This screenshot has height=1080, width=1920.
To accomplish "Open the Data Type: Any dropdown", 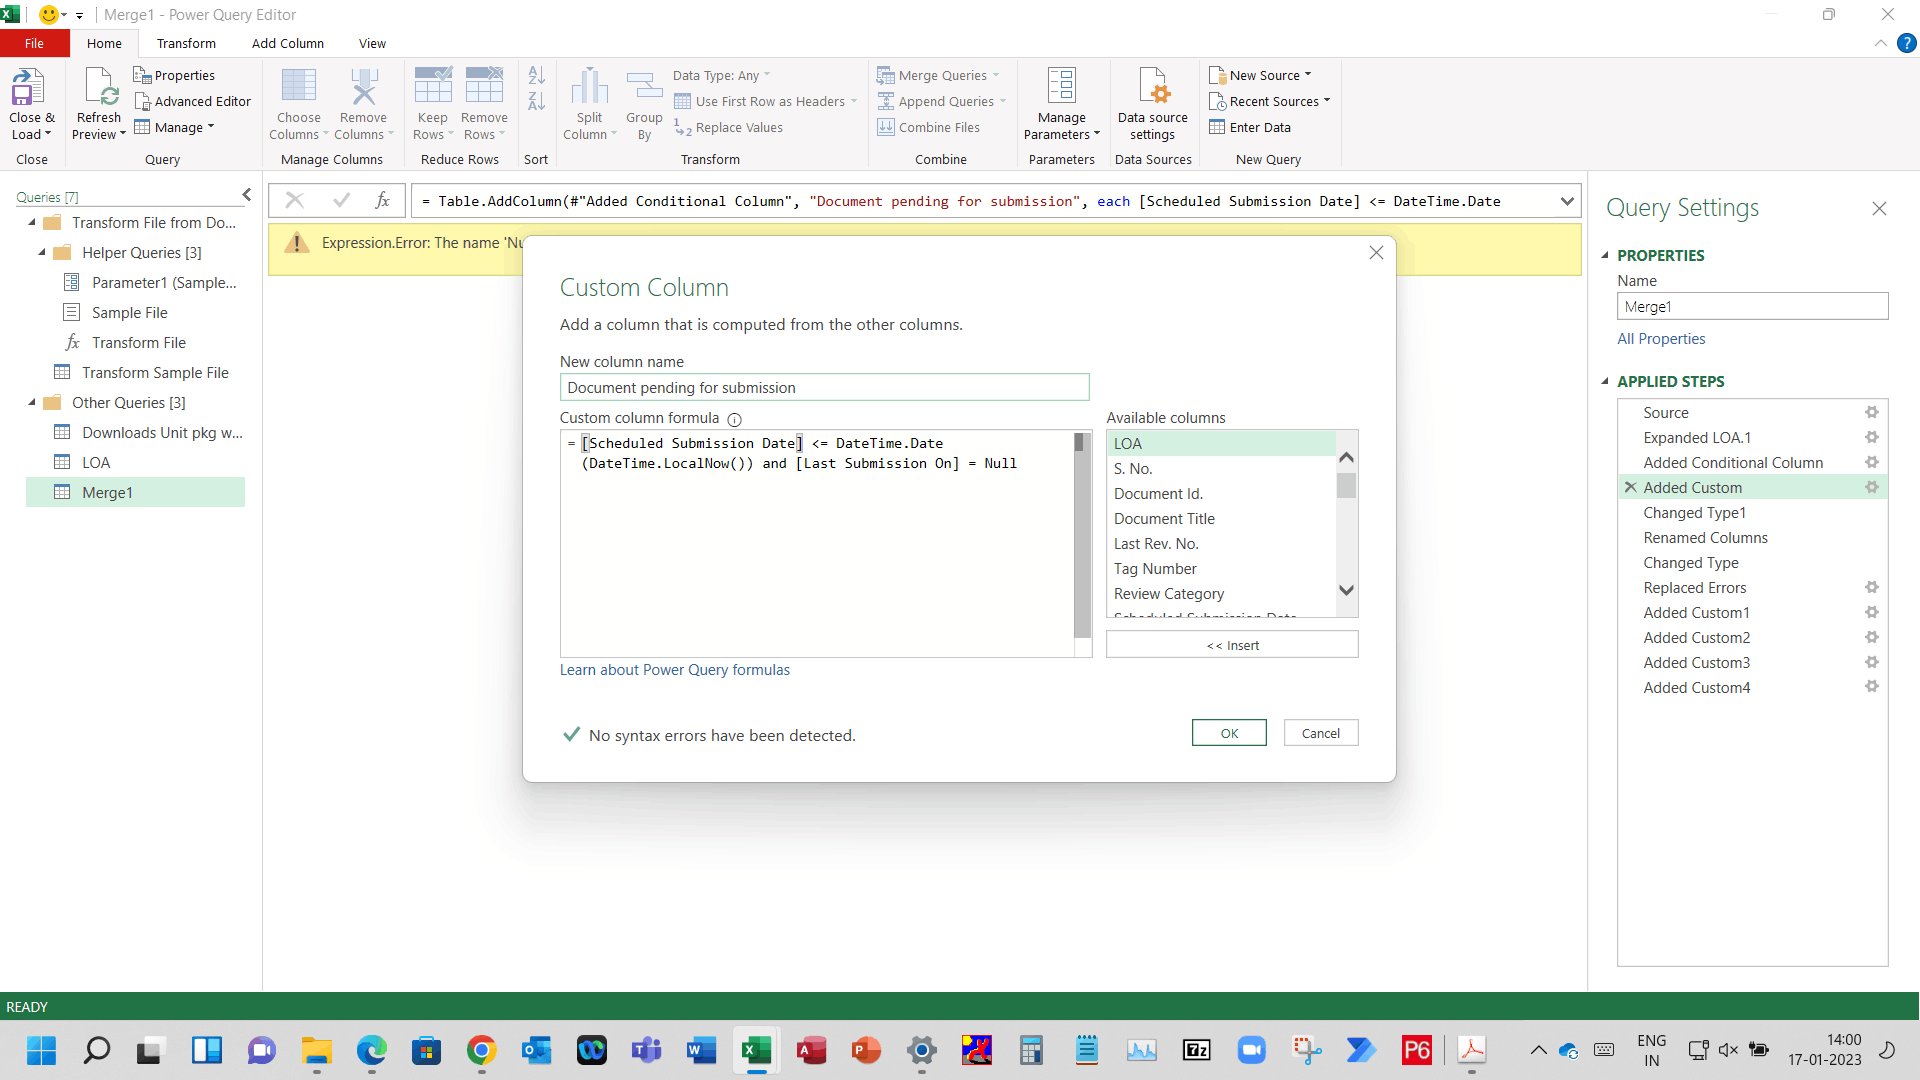I will (721, 75).
